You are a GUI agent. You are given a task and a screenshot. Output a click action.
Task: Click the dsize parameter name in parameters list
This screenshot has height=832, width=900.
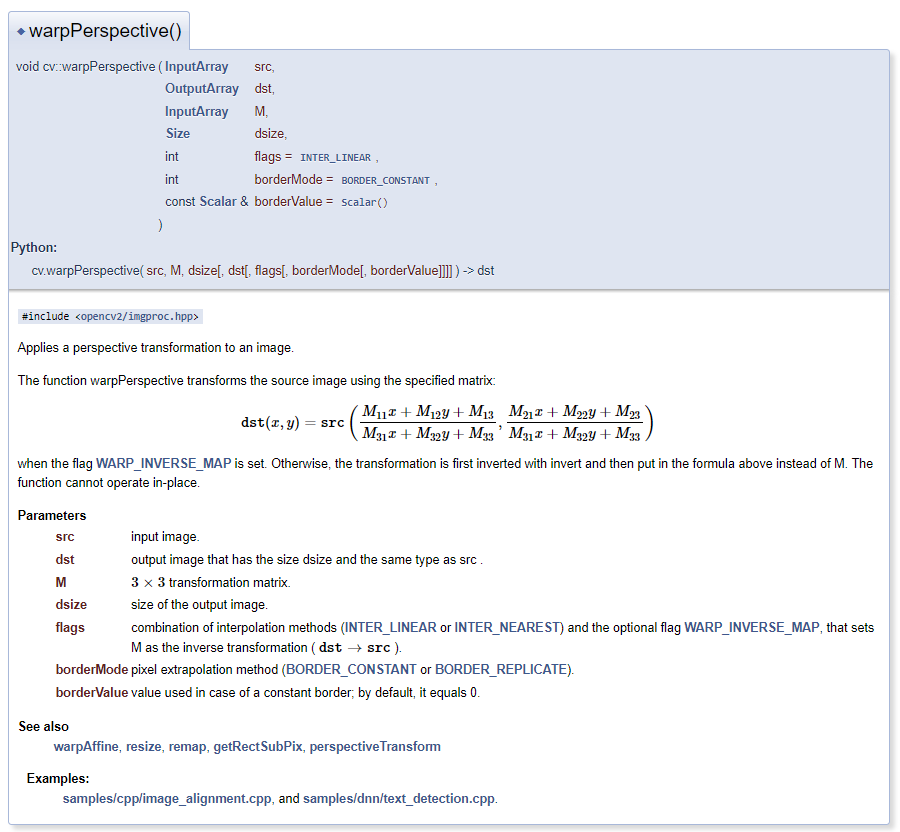pos(71,604)
